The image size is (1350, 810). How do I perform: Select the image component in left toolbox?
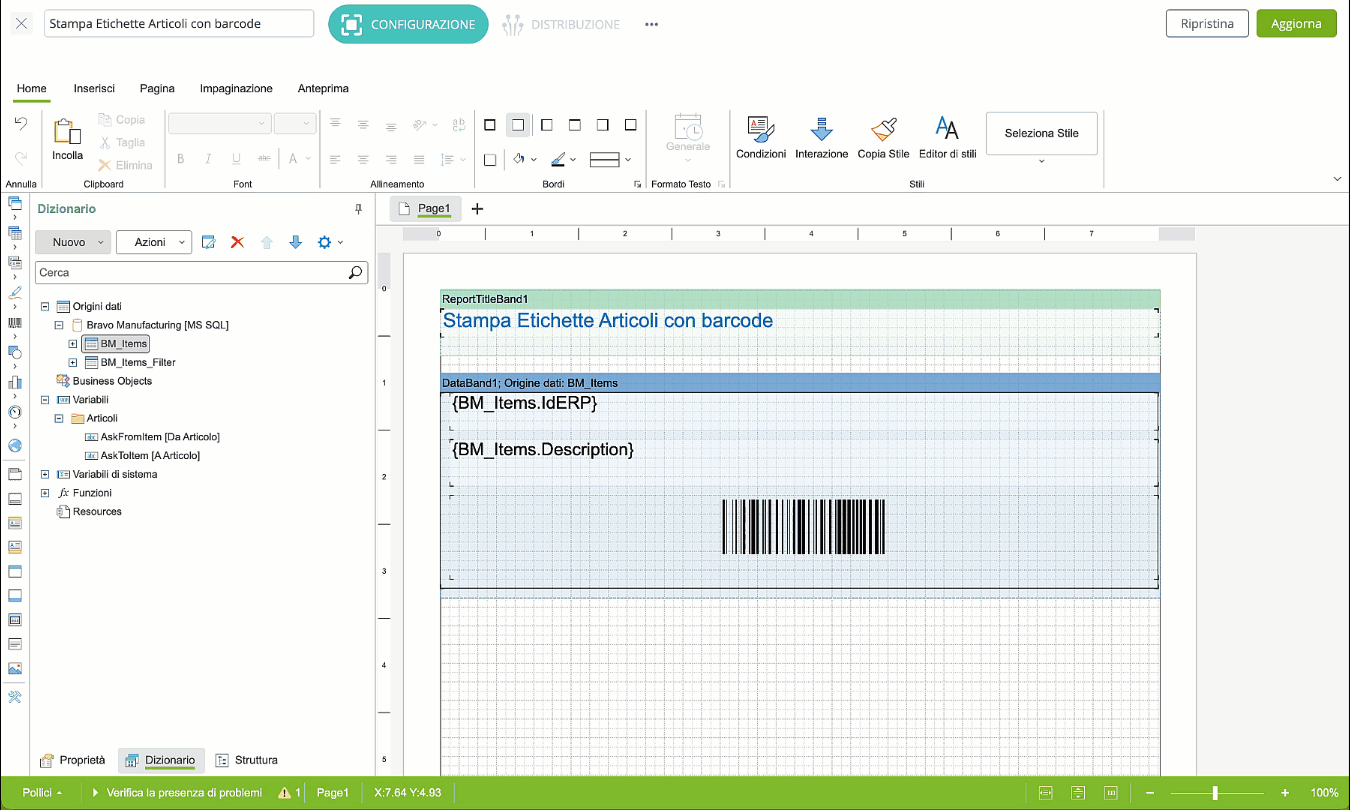click(x=15, y=668)
